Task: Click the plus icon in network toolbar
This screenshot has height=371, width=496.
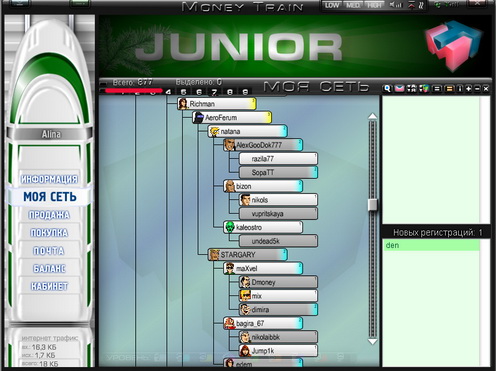Action: pyautogui.click(x=469, y=89)
